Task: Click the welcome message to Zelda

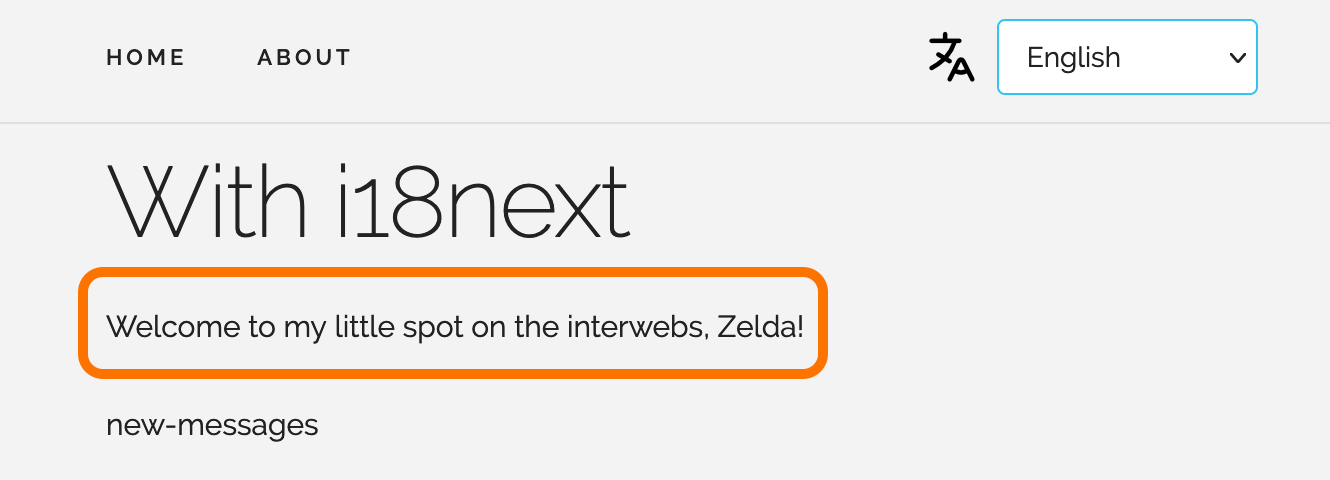Action: click(x=454, y=327)
